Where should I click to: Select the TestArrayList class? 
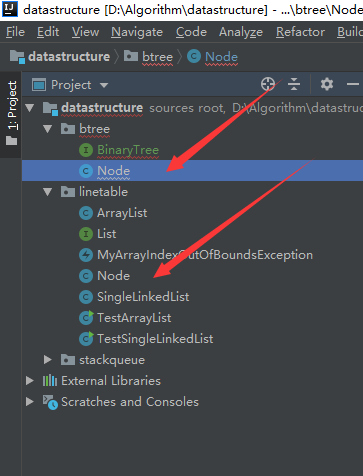134,318
